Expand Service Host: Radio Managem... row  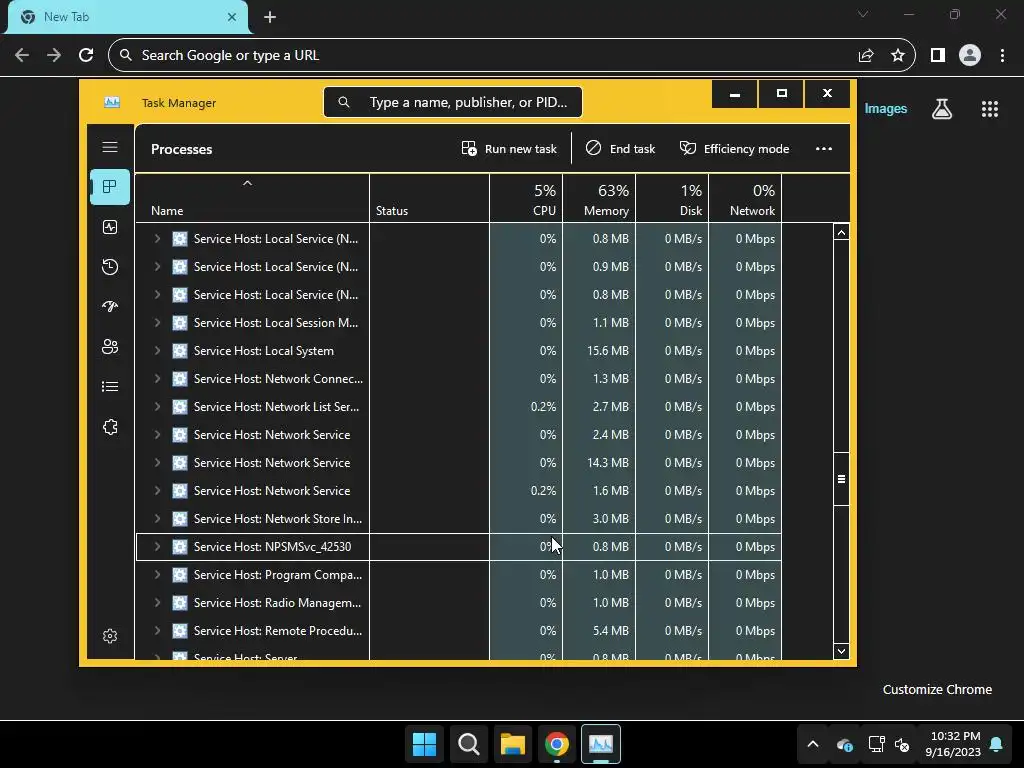[157, 603]
